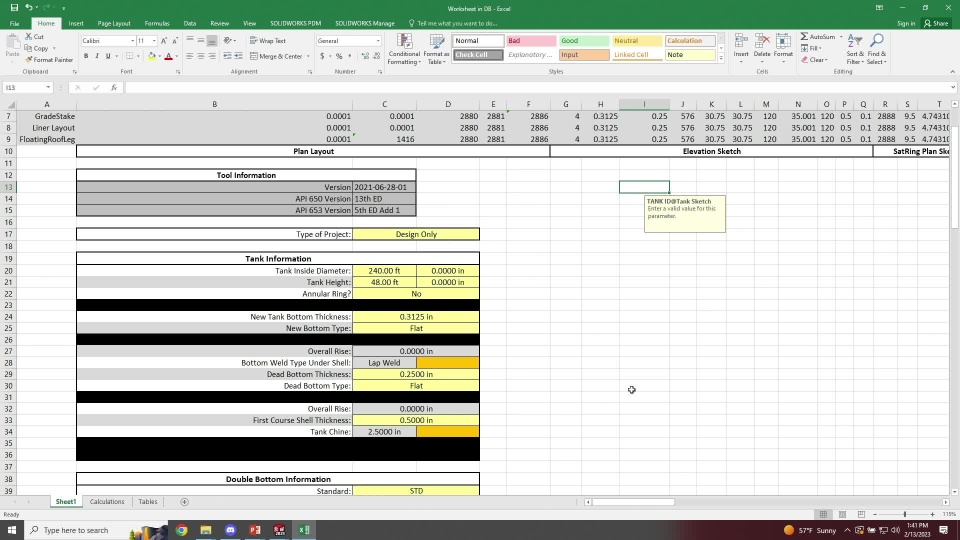Select Middle Align icon
The image size is (960, 540).
(201, 40)
